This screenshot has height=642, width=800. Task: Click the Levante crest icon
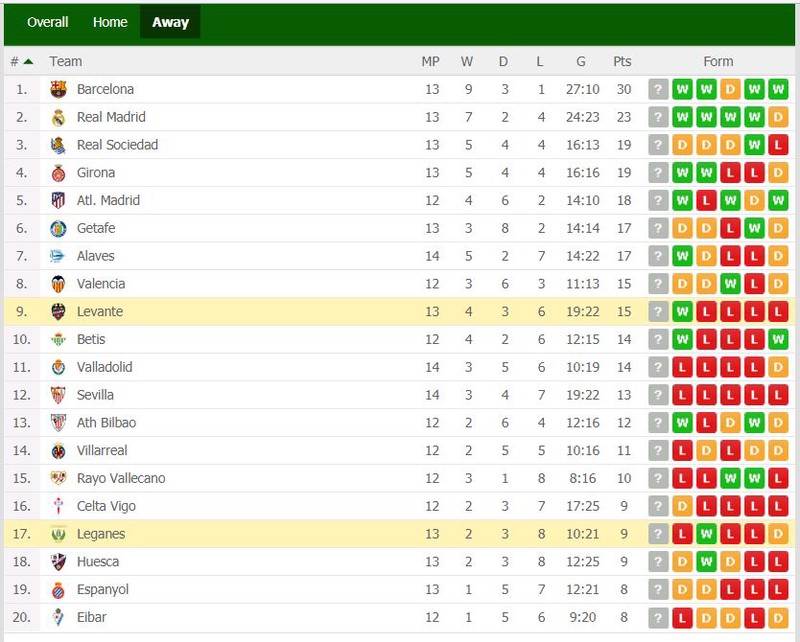click(59, 311)
